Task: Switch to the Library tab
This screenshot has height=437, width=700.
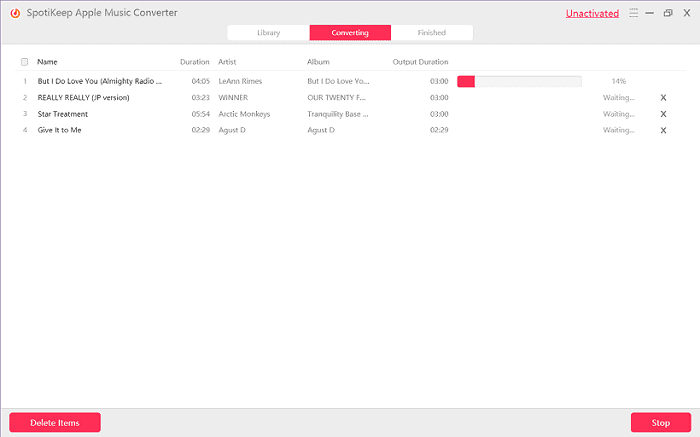Action: pos(268,33)
